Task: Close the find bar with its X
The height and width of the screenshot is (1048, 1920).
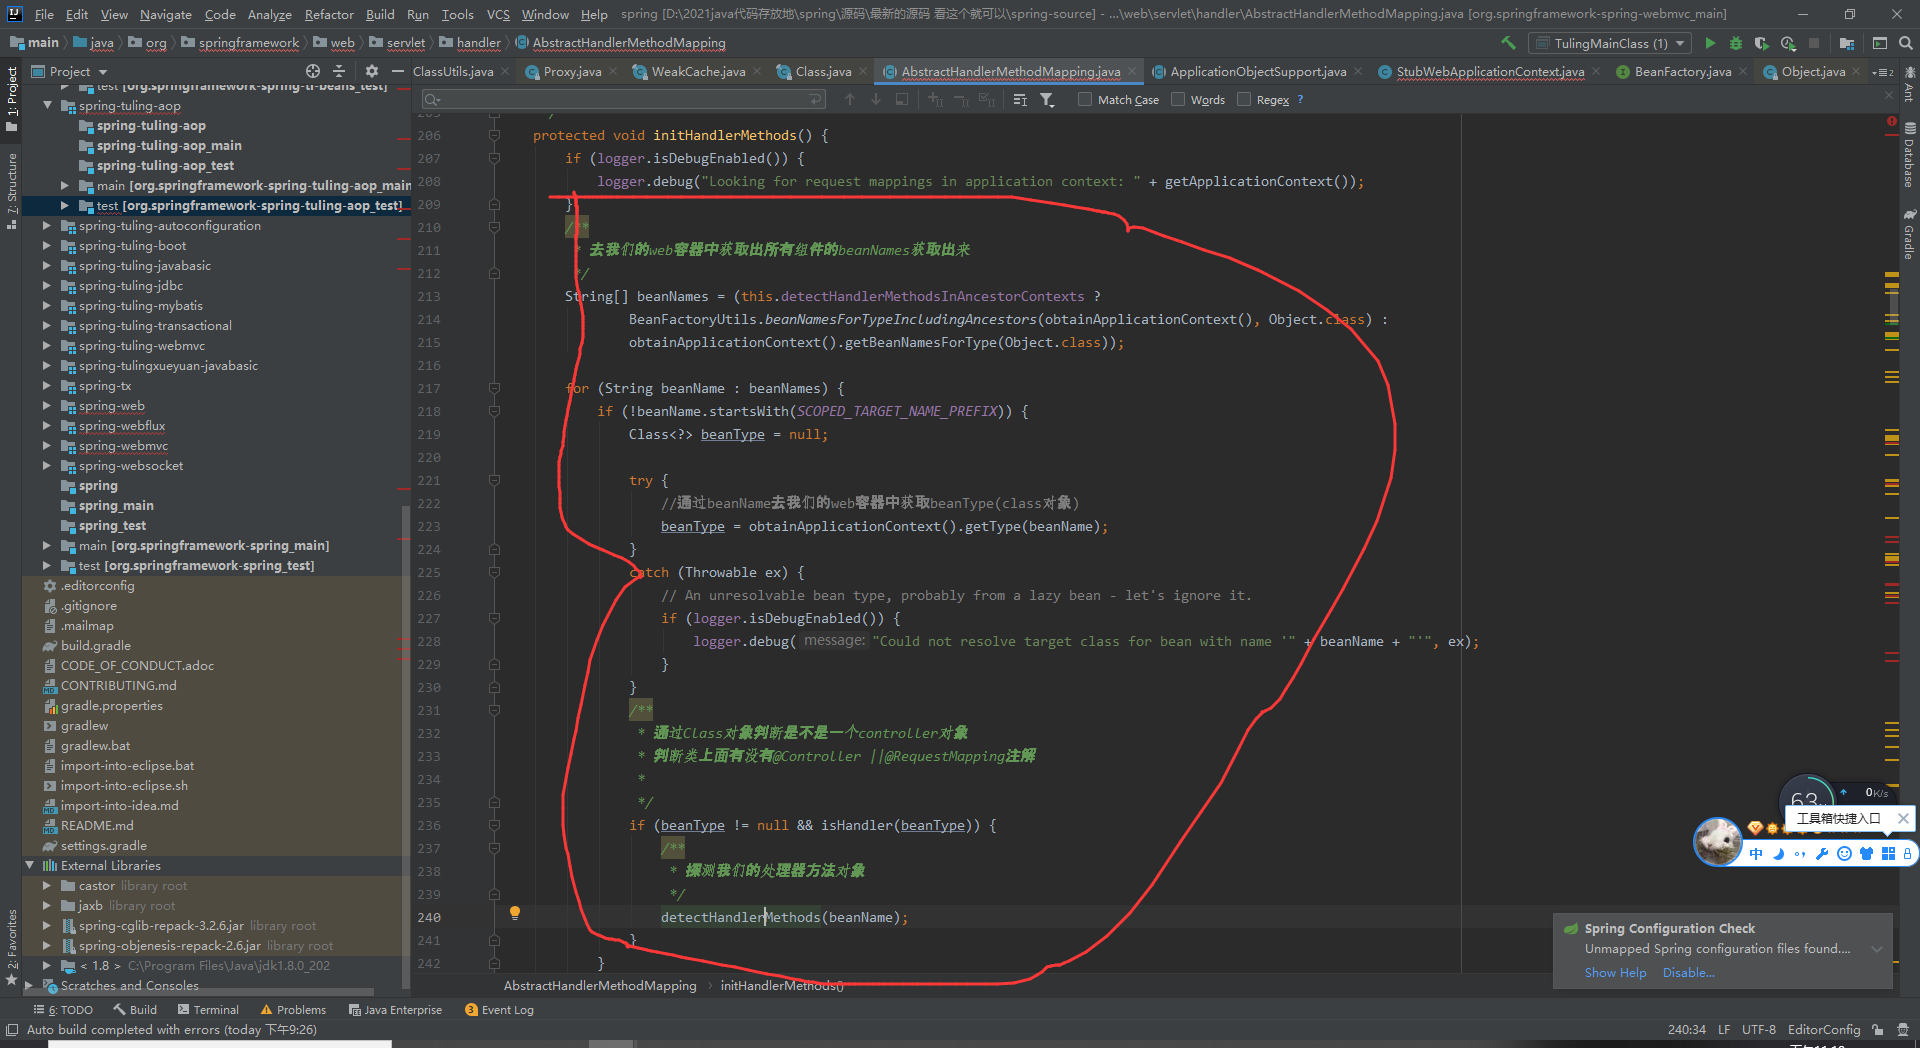Action: point(1889,95)
